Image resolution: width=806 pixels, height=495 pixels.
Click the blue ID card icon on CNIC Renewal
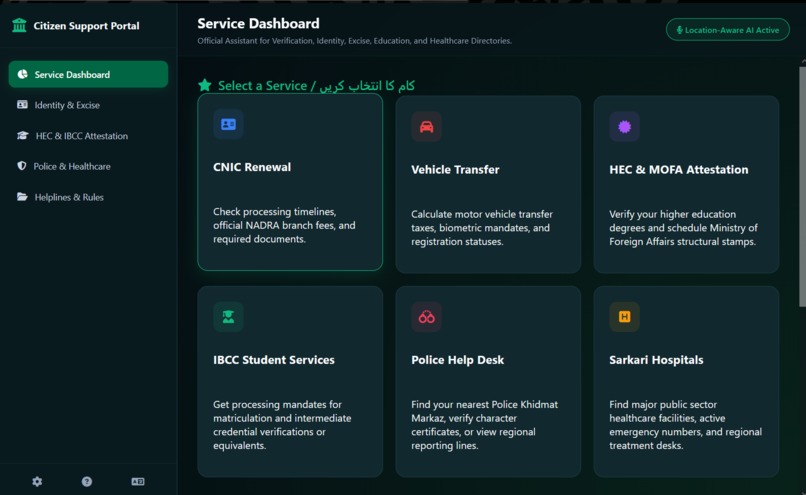(228, 124)
